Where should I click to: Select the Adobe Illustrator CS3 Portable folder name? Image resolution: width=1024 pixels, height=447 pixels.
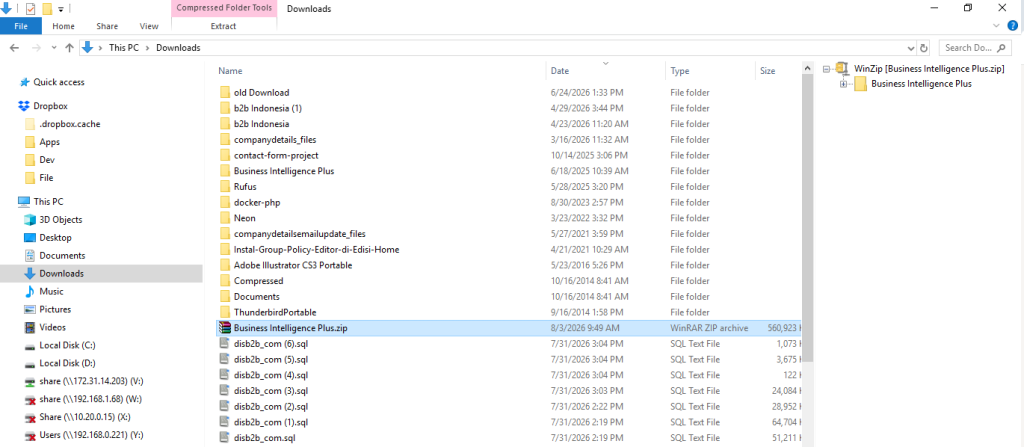click(293, 265)
